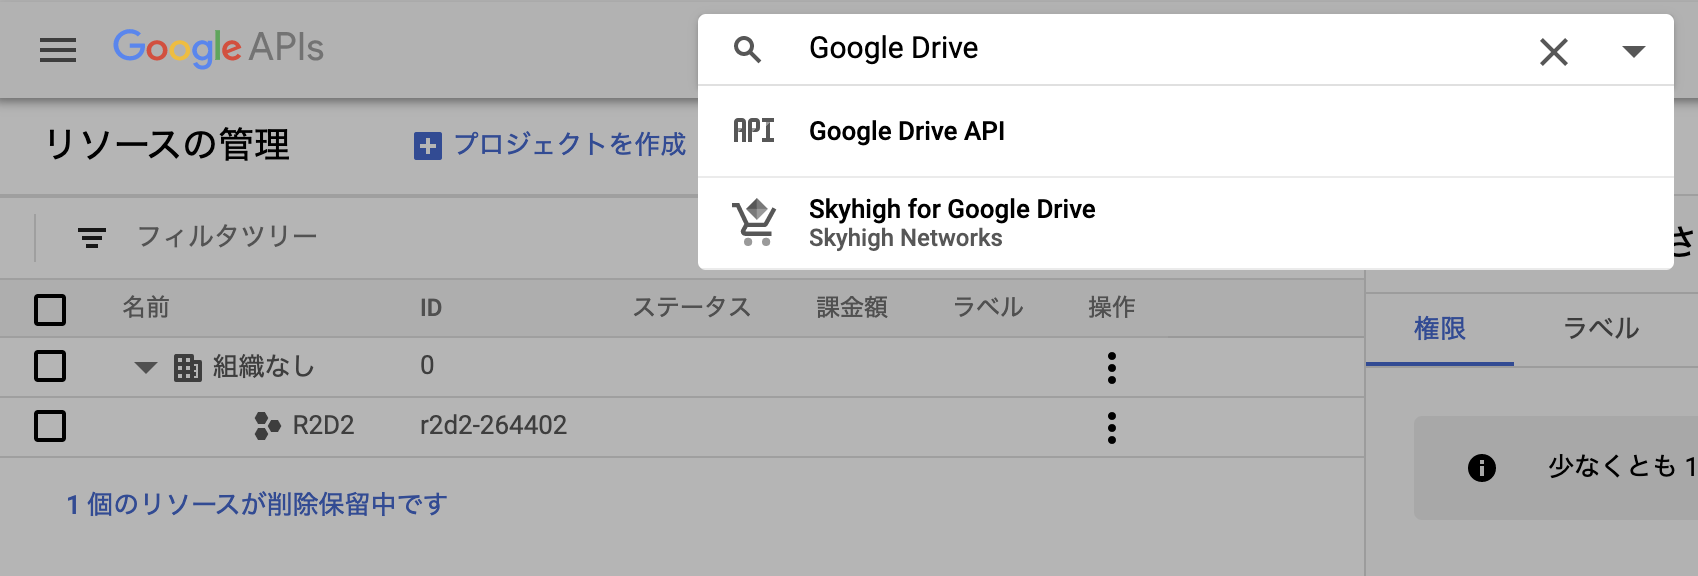
Task: Click the search magnifier icon
Action: [747, 49]
